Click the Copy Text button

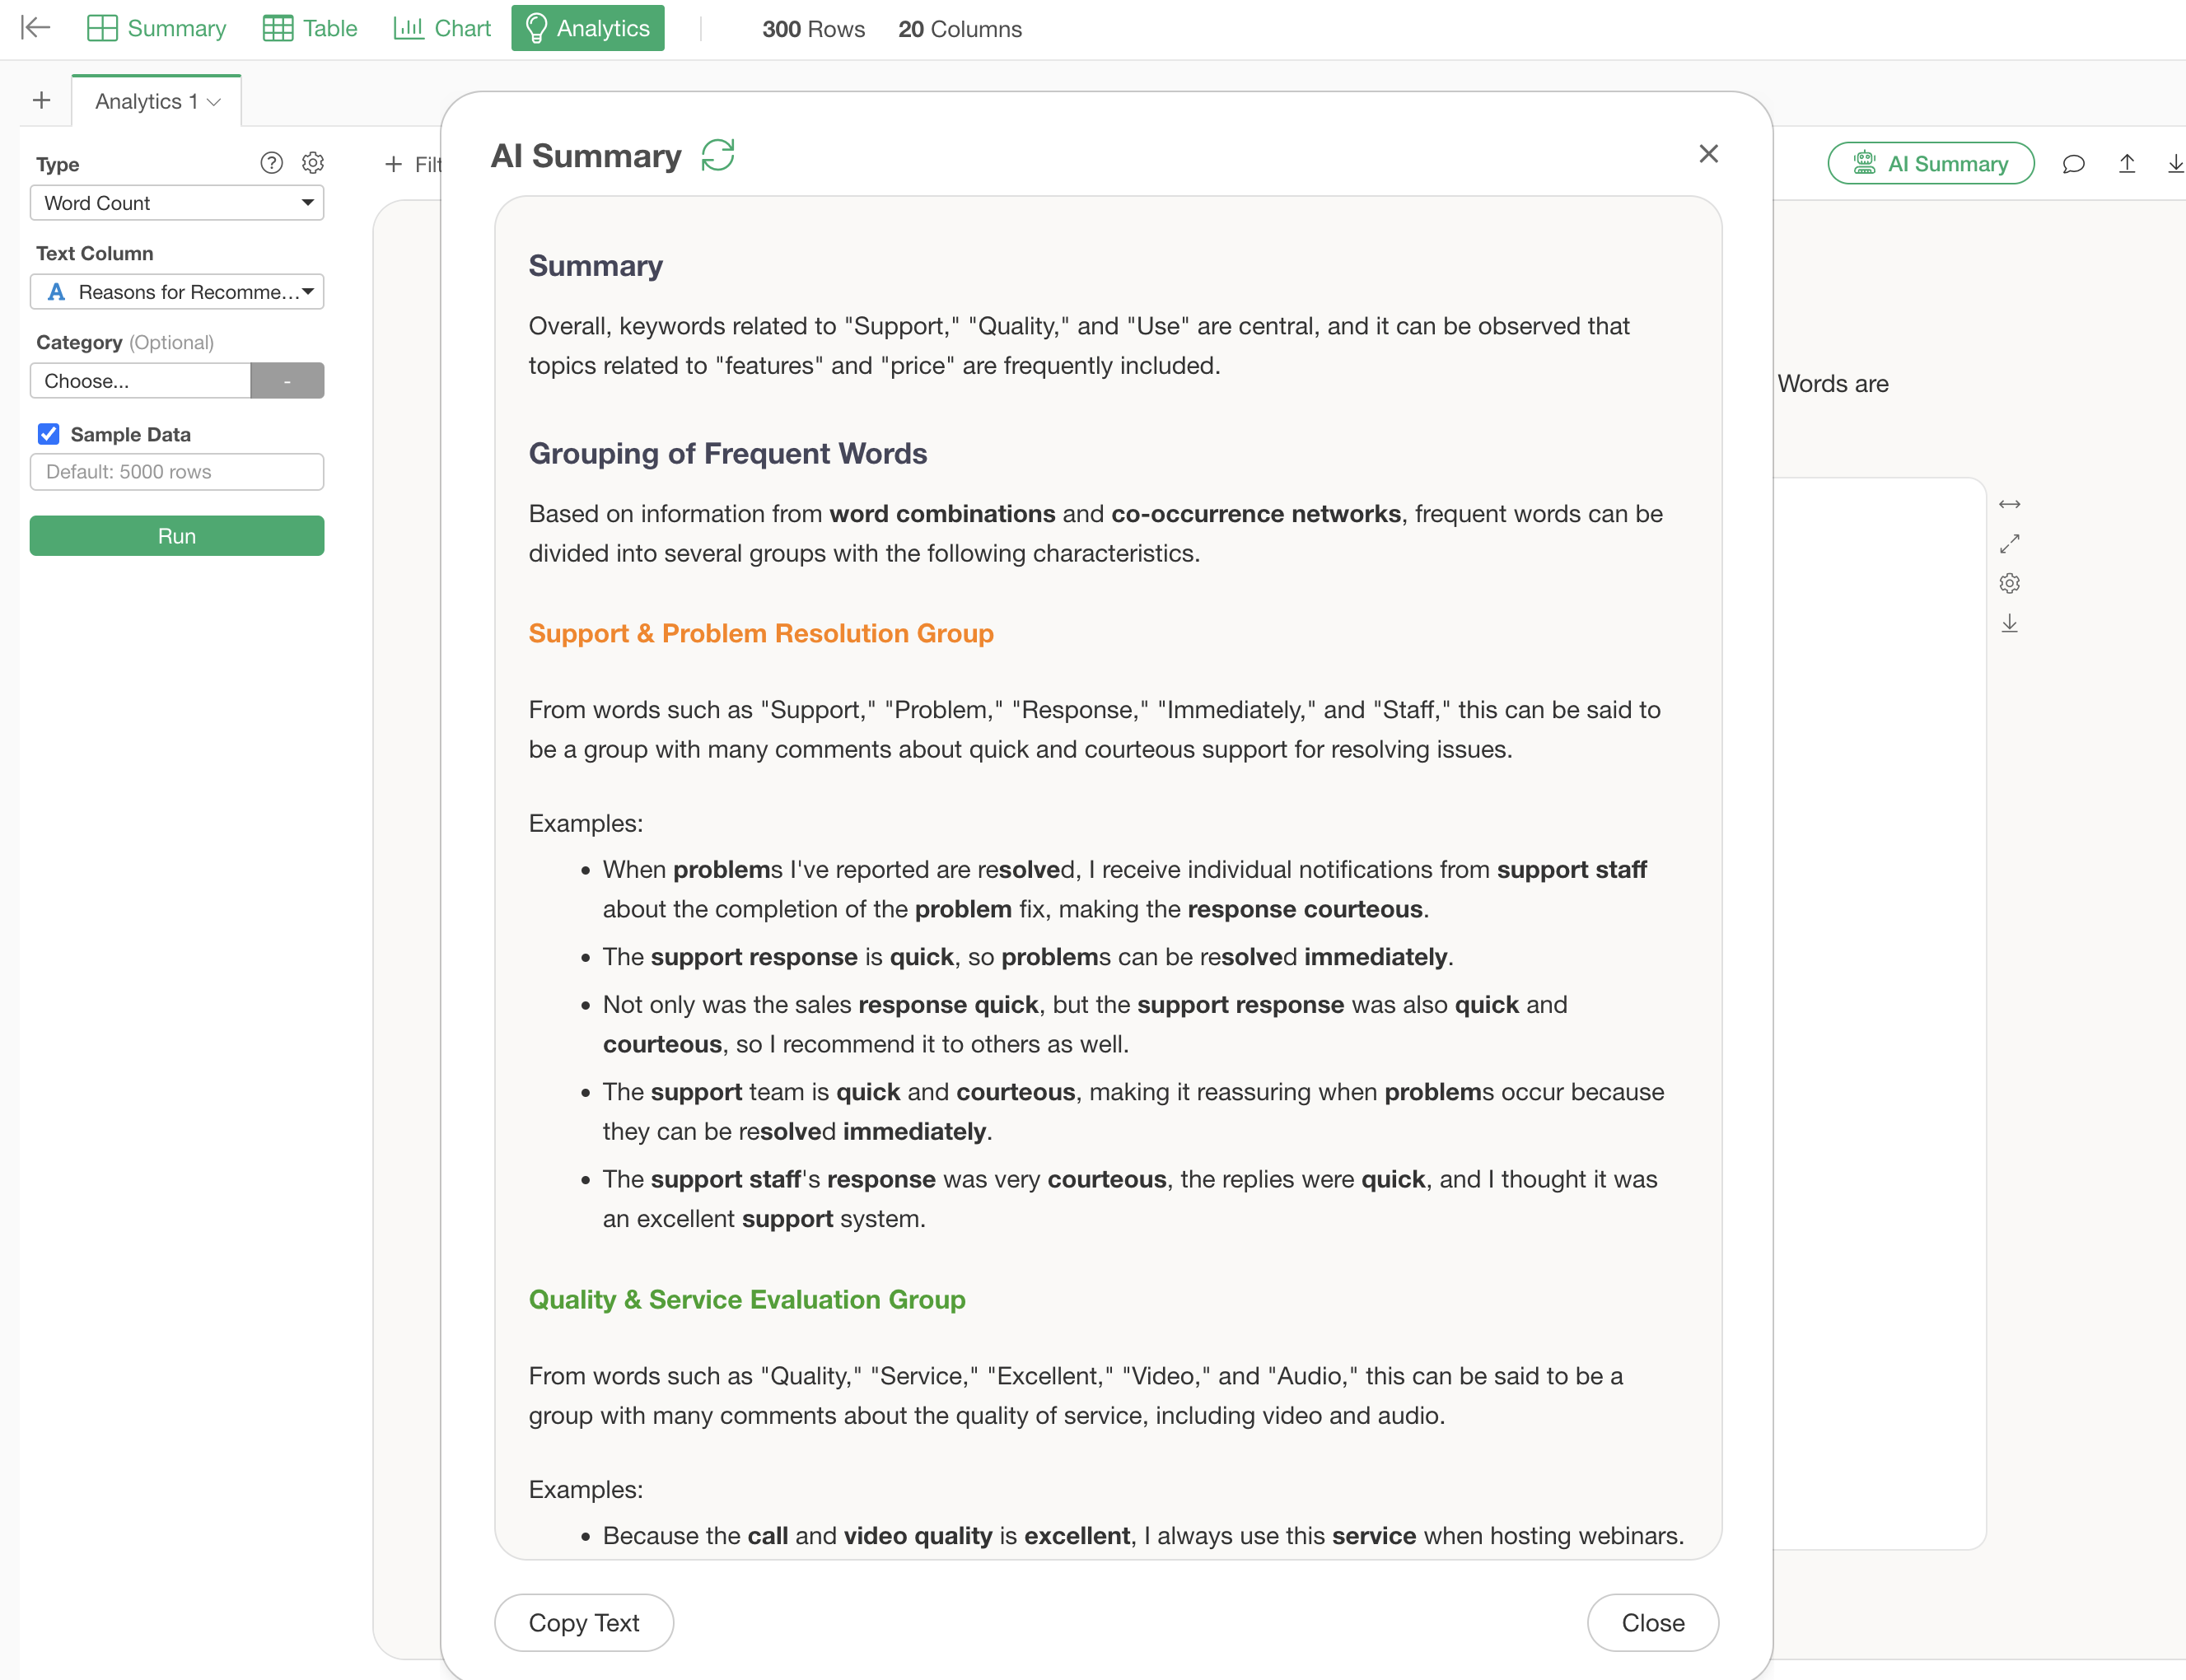click(x=583, y=1622)
